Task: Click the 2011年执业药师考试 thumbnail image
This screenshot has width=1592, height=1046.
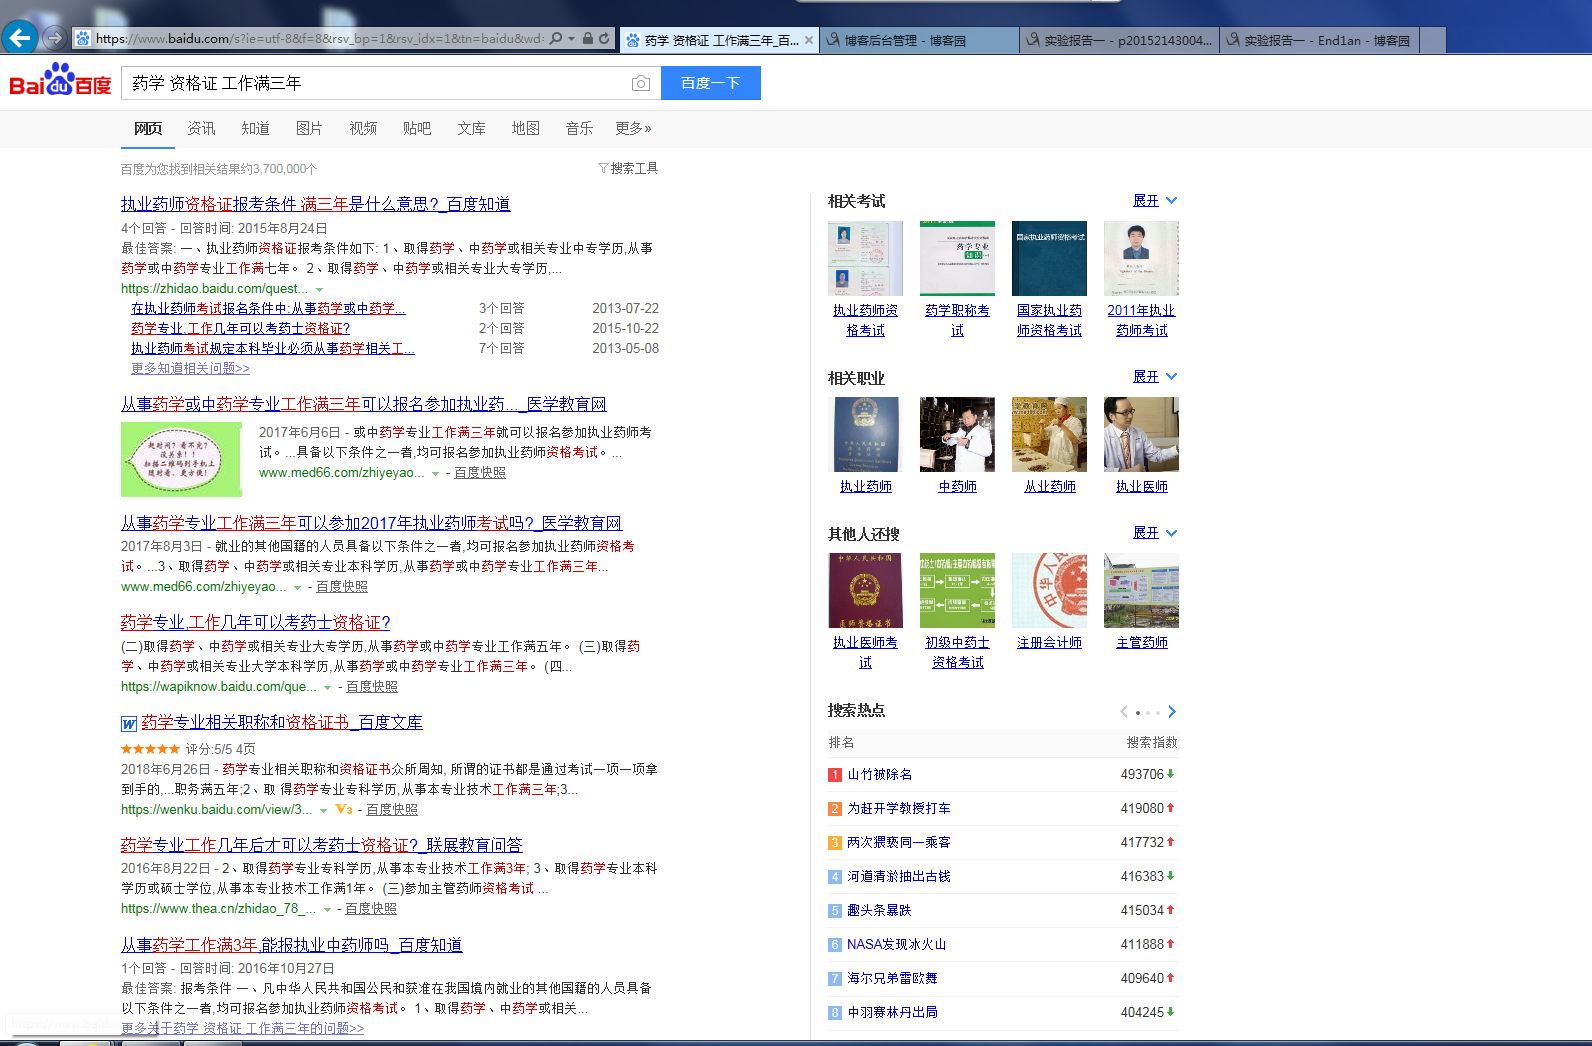Action: [x=1141, y=258]
